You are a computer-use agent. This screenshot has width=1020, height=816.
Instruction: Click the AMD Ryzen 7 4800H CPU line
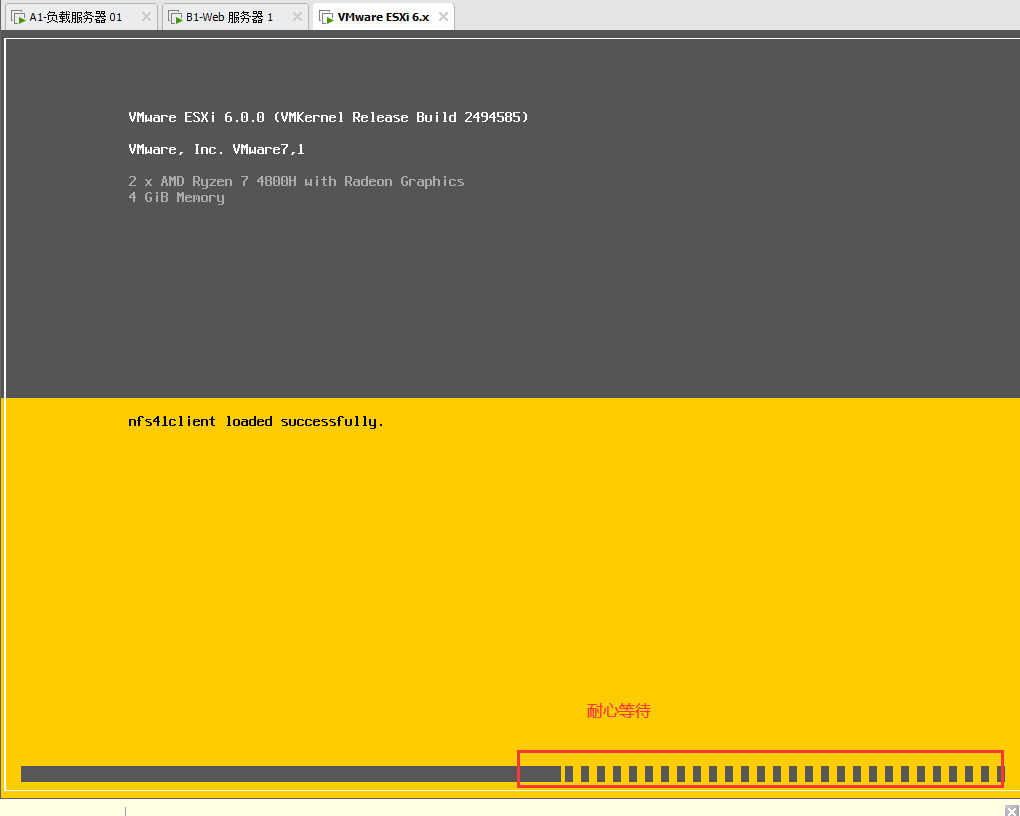pos(296,181)
